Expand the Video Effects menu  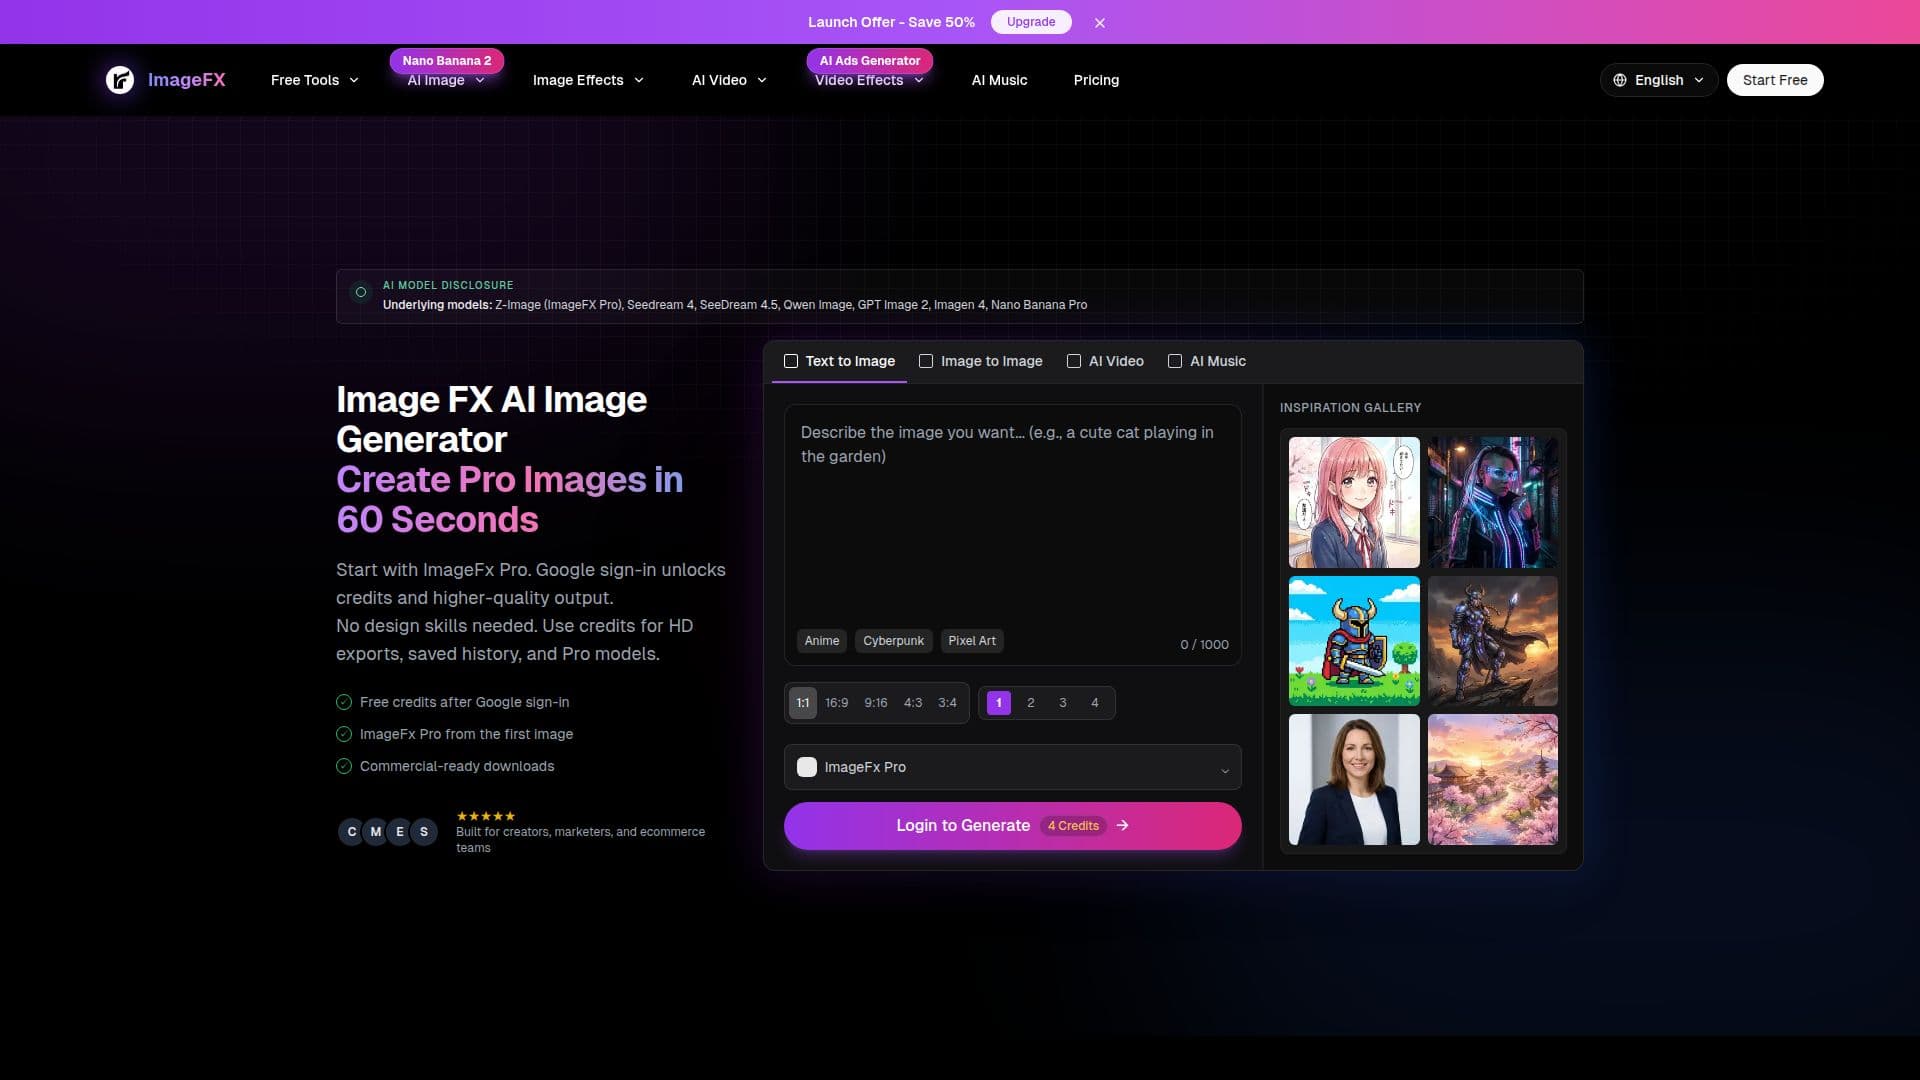click(869, 80)
